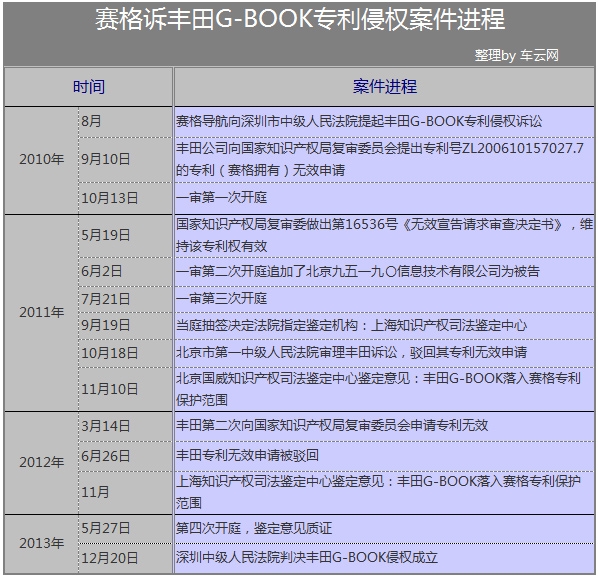Select the 11月 date cell in 2012年
598x579 pixels.
[x=125, y=493]
